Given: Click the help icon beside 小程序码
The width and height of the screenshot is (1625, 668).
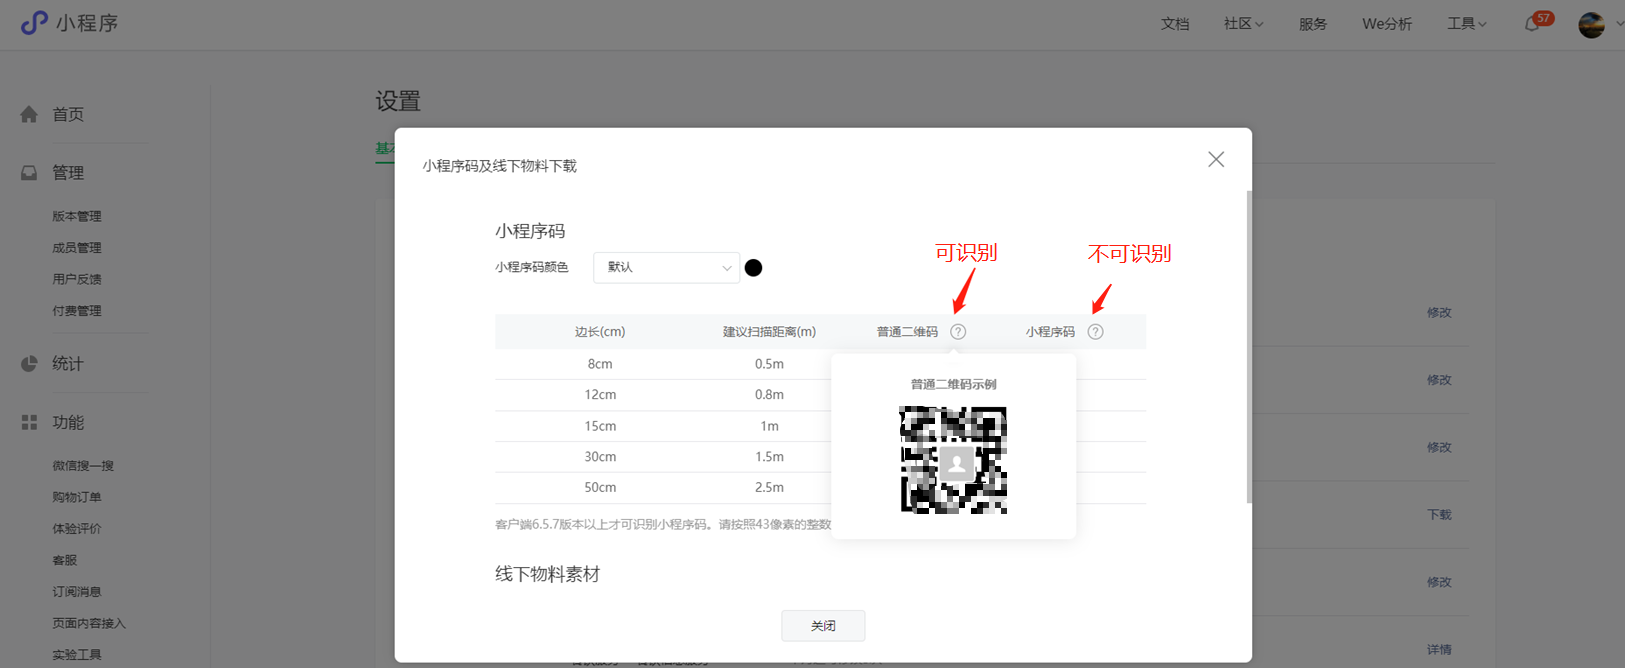Looking at the screenshot, I should [1096, 332].
